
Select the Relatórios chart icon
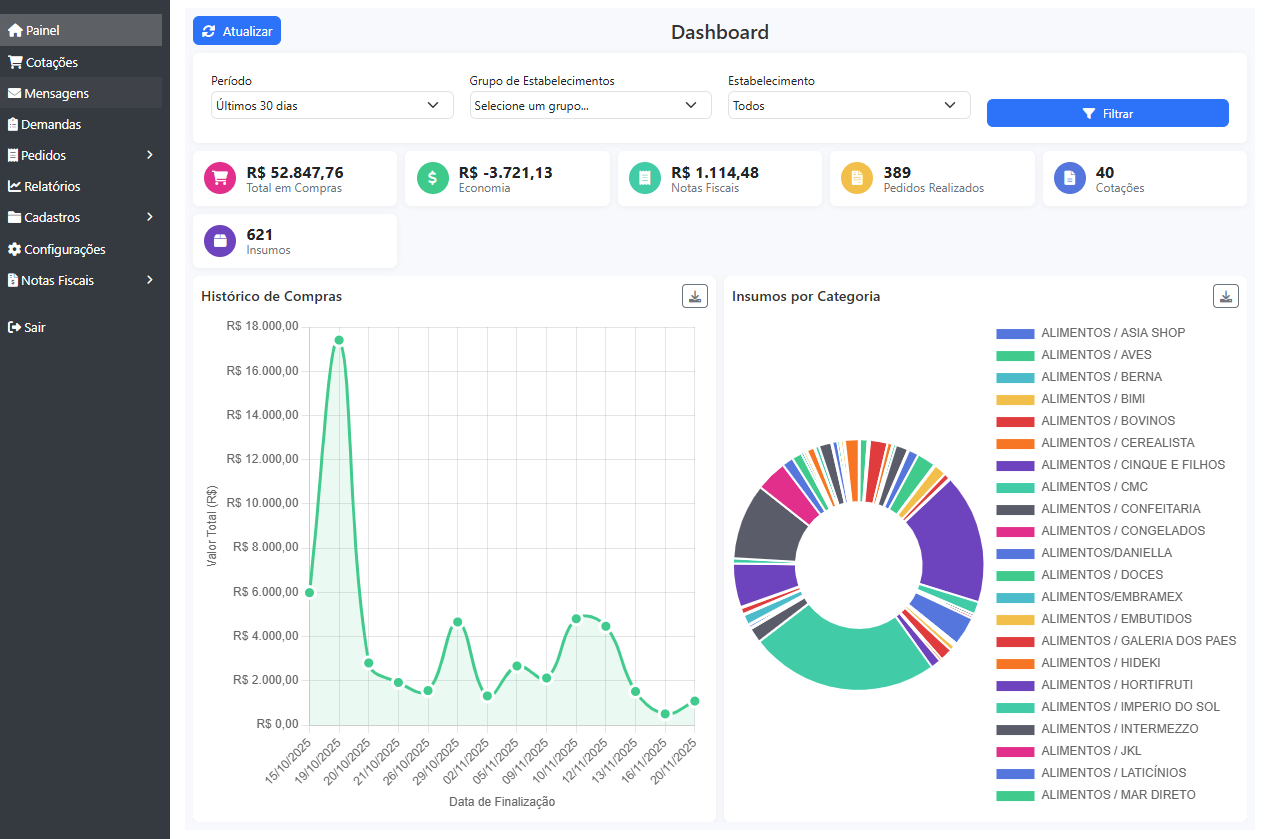click(17, 186)
